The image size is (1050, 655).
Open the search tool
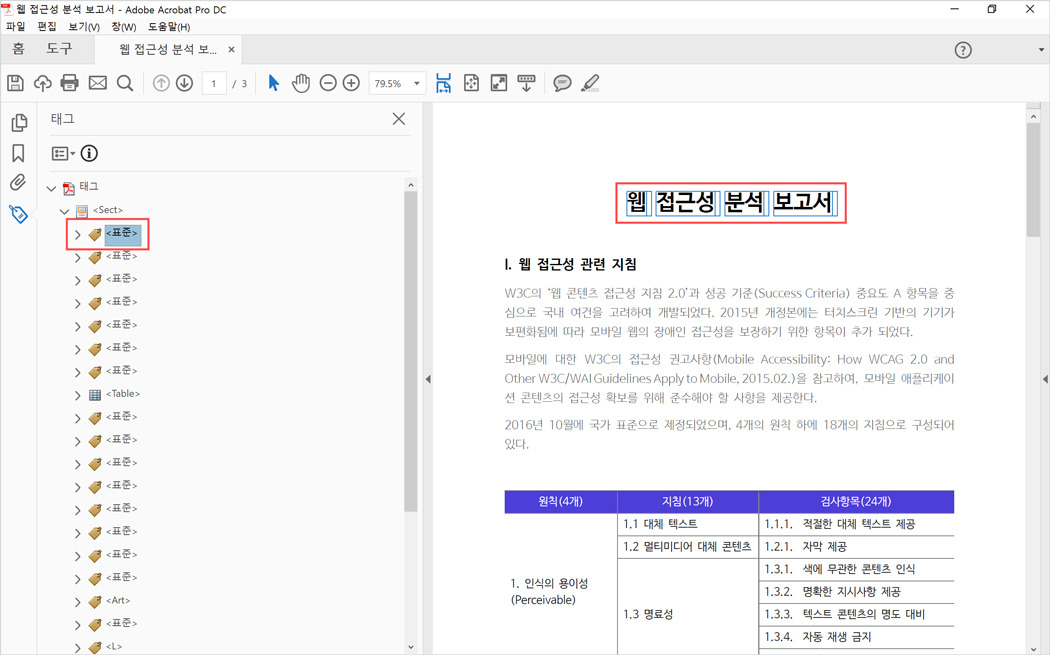(x=124, y=83)
